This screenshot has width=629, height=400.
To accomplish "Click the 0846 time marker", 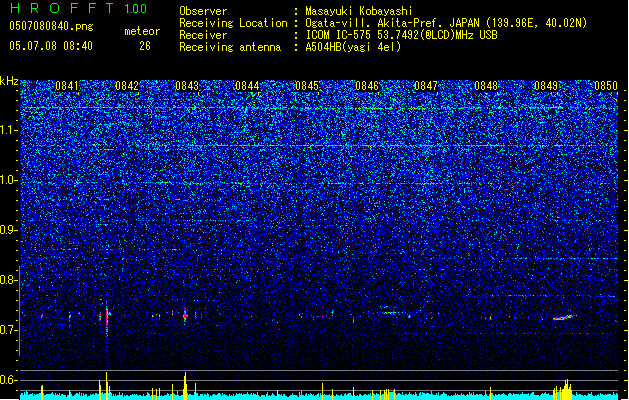I will (367, 86).
